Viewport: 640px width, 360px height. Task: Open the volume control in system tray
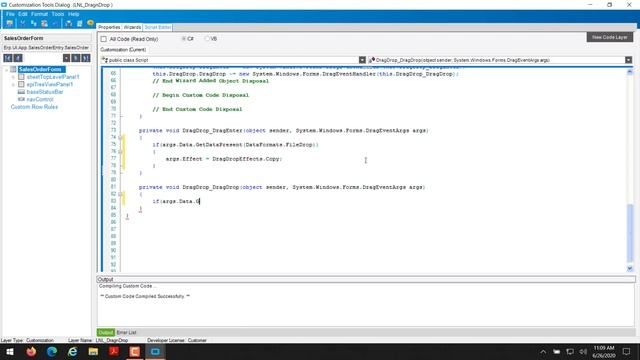coord(583,351)
